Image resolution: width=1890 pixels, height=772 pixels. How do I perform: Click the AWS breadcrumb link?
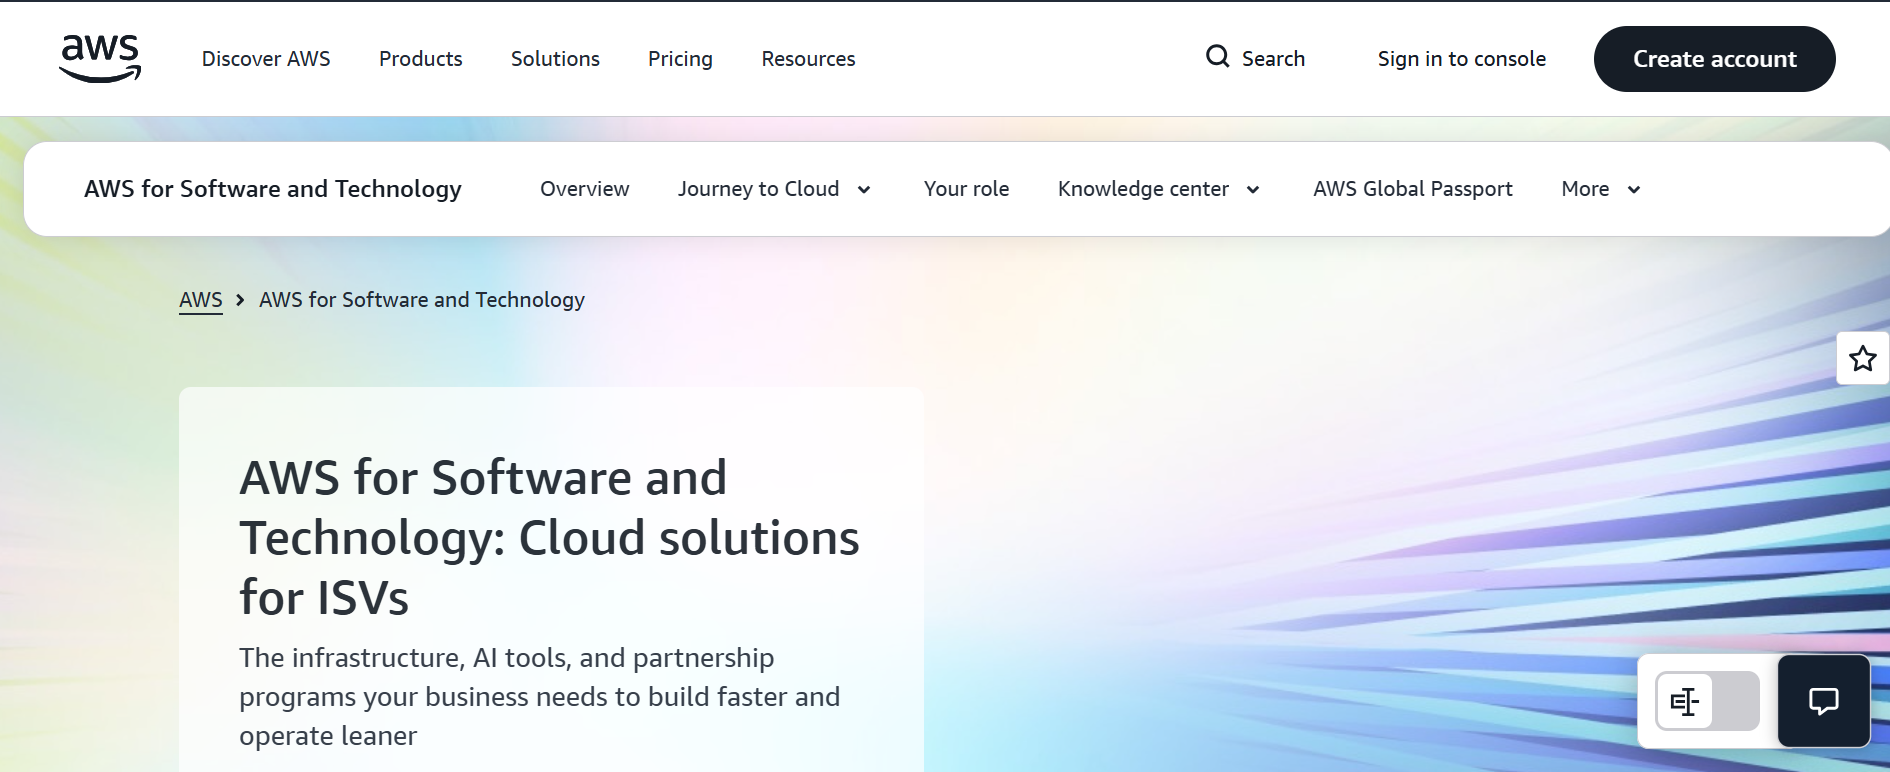(x=200, y=300)
